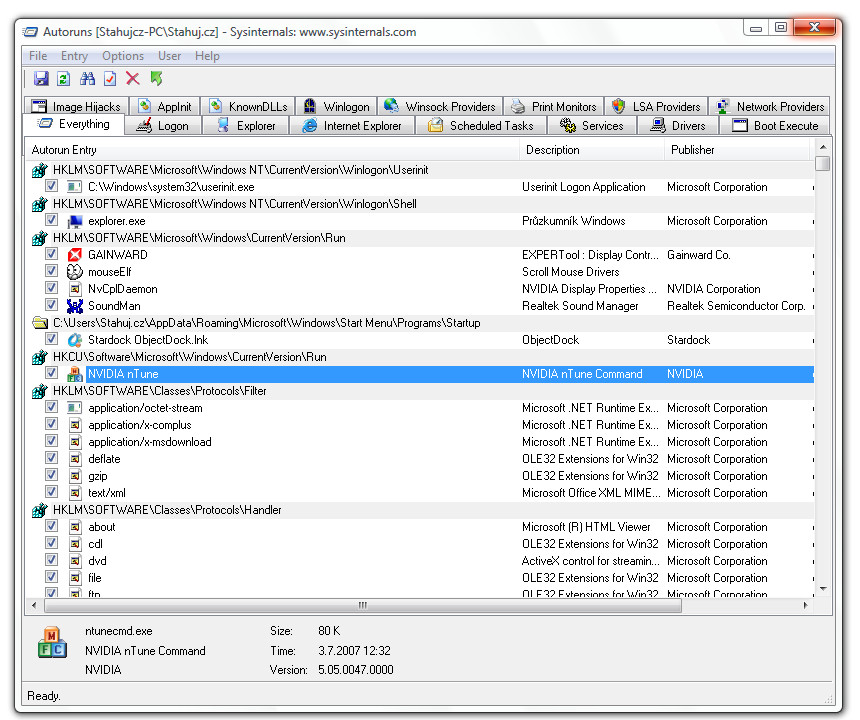Click the GAINWARD entry icon

[x=75, y=255]
